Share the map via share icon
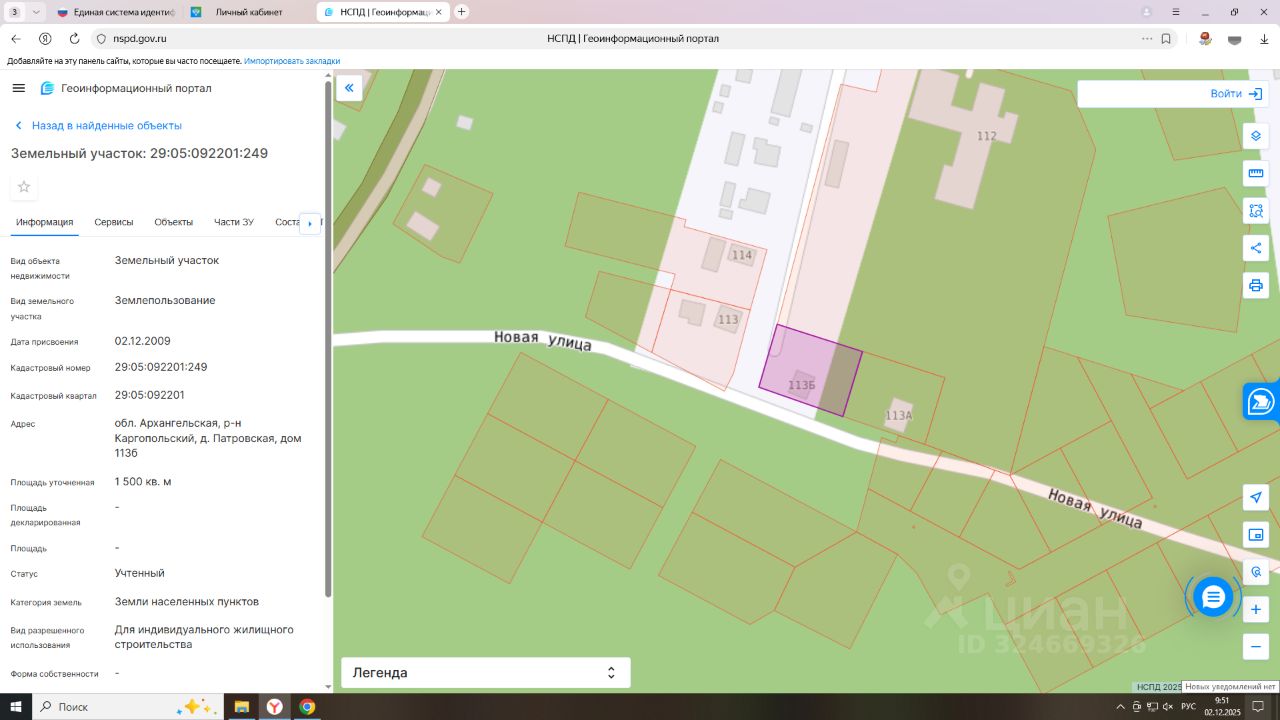Image resolution: width=1280 pixels, height=720 pixels. (1256, 248)
